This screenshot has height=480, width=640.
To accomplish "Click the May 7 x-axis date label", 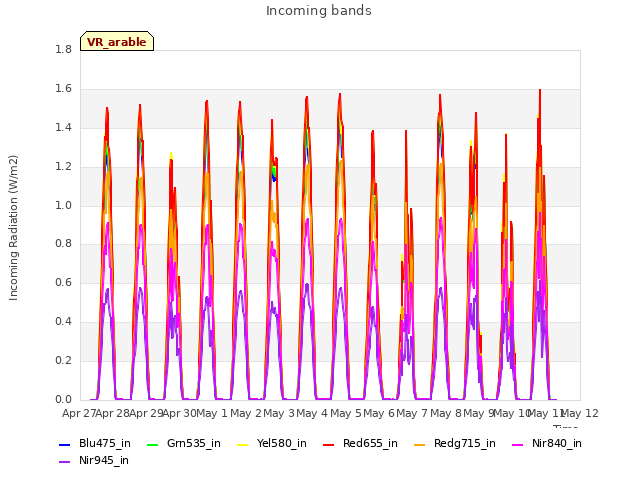I will click(x=412, y=413).
